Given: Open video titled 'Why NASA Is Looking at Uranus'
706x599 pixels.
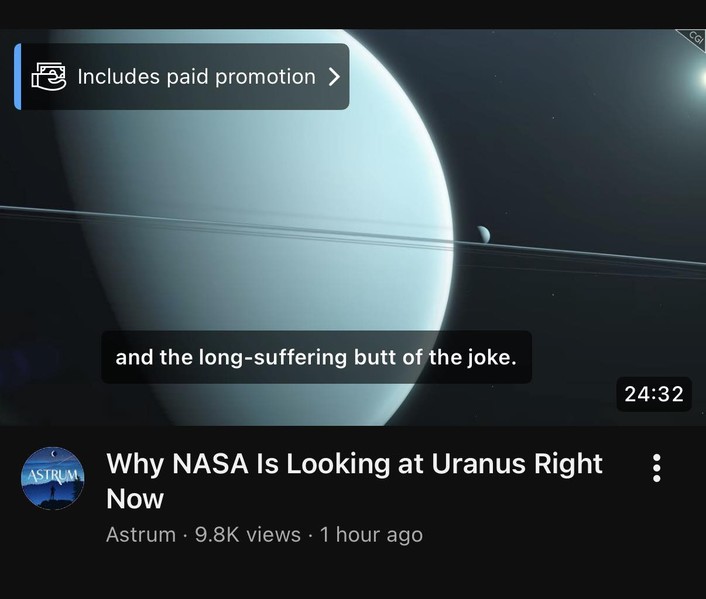Looking at the screenshot, I should tap(354, 481).
